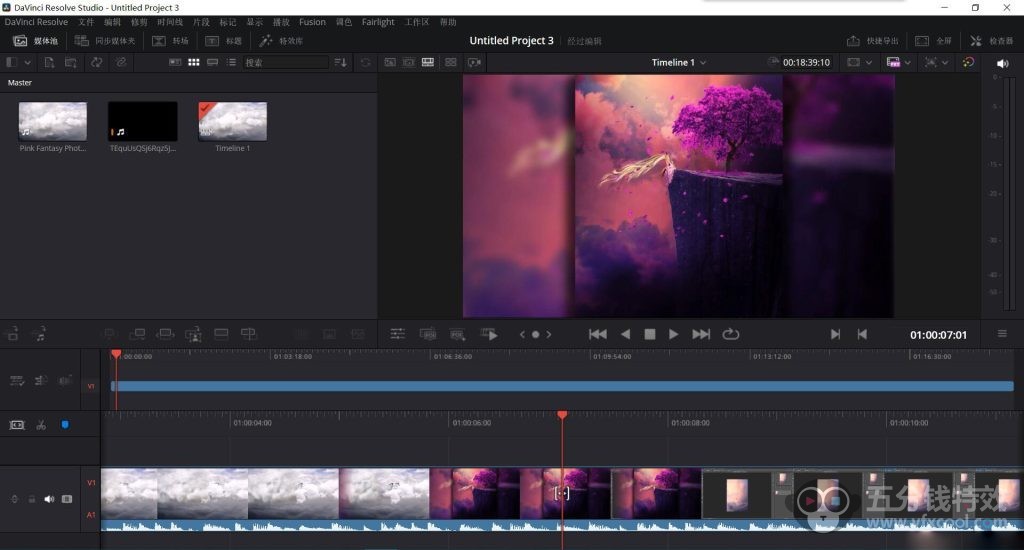Click the import media folder icon
The width and height of the screenshot is (1024, 550).
[x=71, y=63]
